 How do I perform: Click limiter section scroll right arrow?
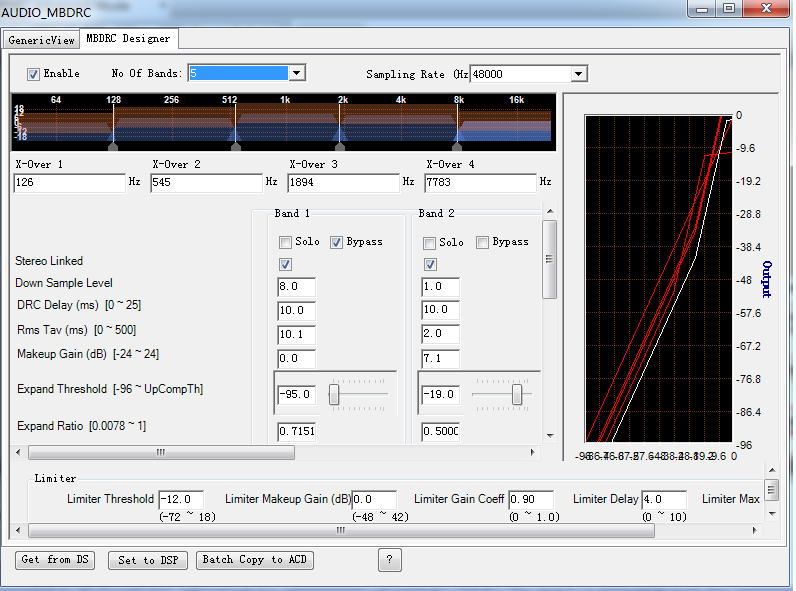click(x=755, y=531)
